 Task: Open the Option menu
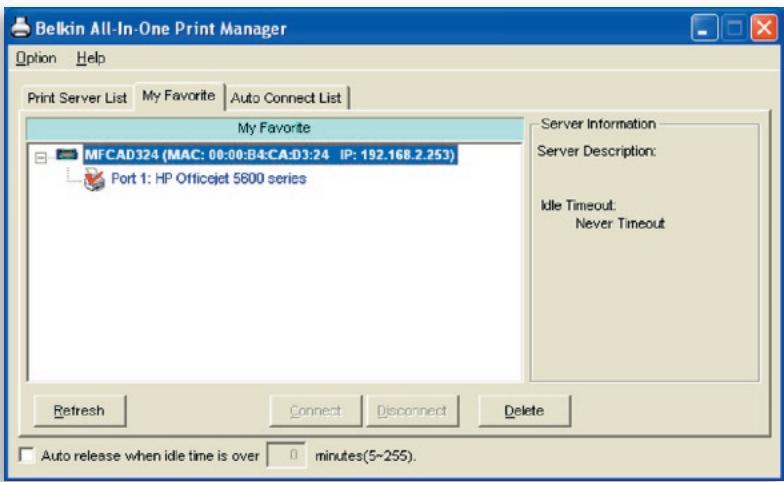[x=36, y=58]
